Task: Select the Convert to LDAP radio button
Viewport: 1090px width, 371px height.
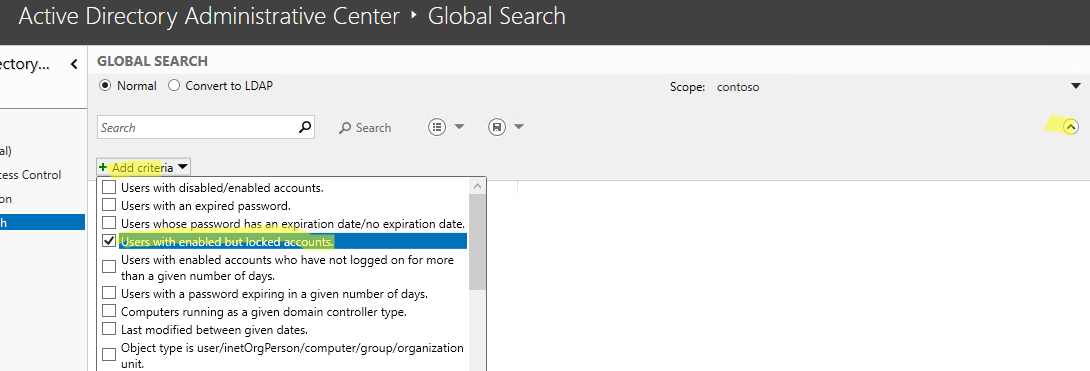Action: [x=174, y=86]
